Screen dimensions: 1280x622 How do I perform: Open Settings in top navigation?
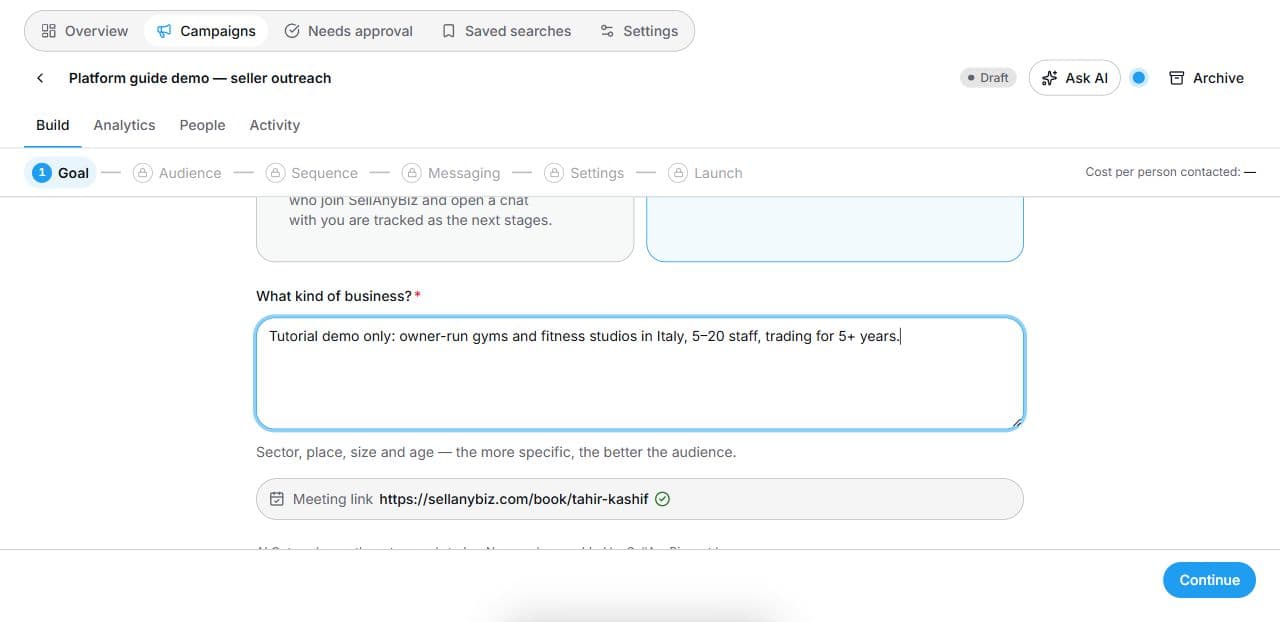click(x=639, y=31)
